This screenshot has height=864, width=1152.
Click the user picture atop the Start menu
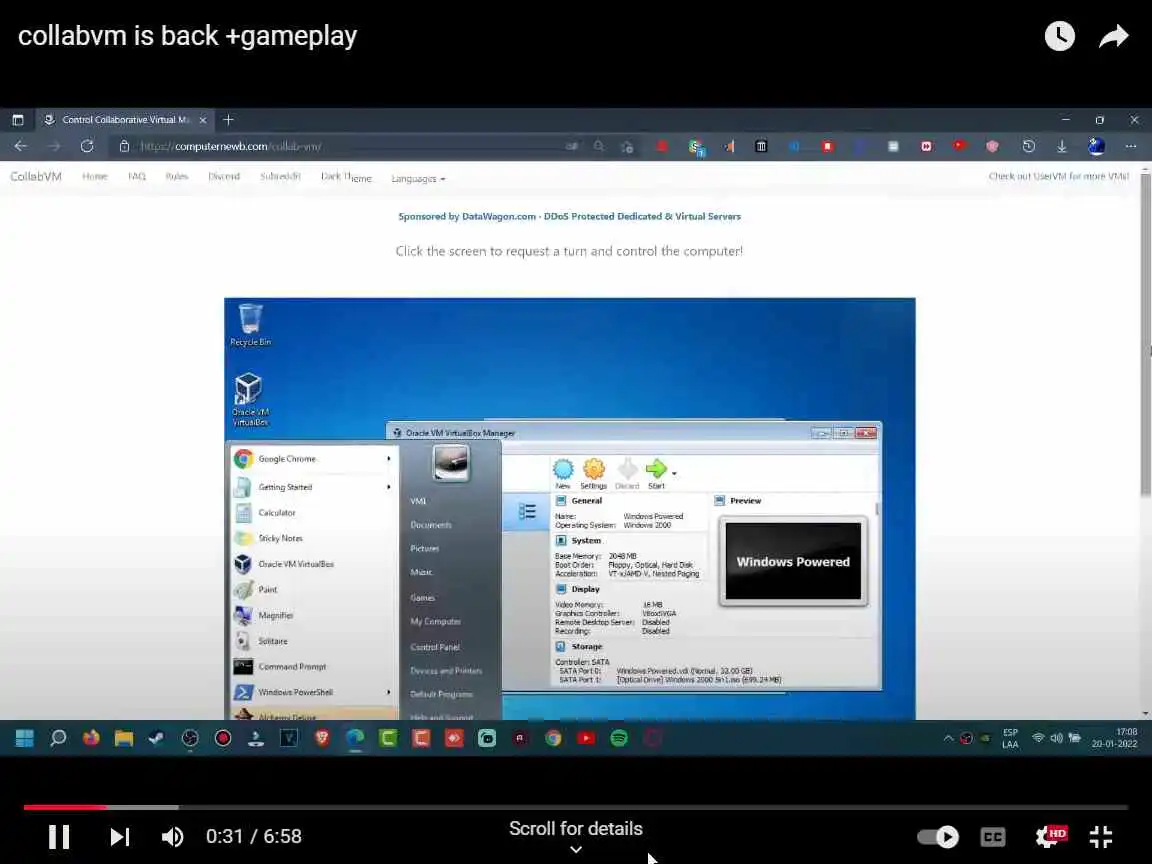451,463
